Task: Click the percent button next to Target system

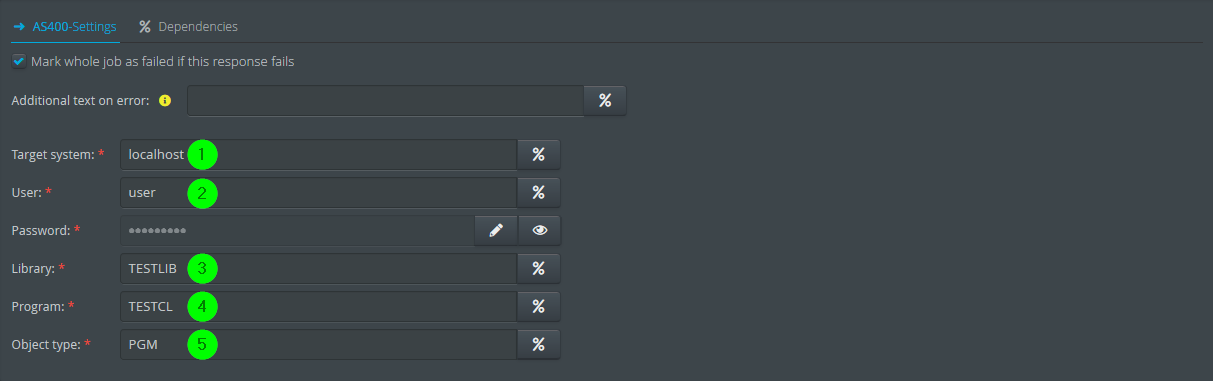Action: tap(538, 155)
